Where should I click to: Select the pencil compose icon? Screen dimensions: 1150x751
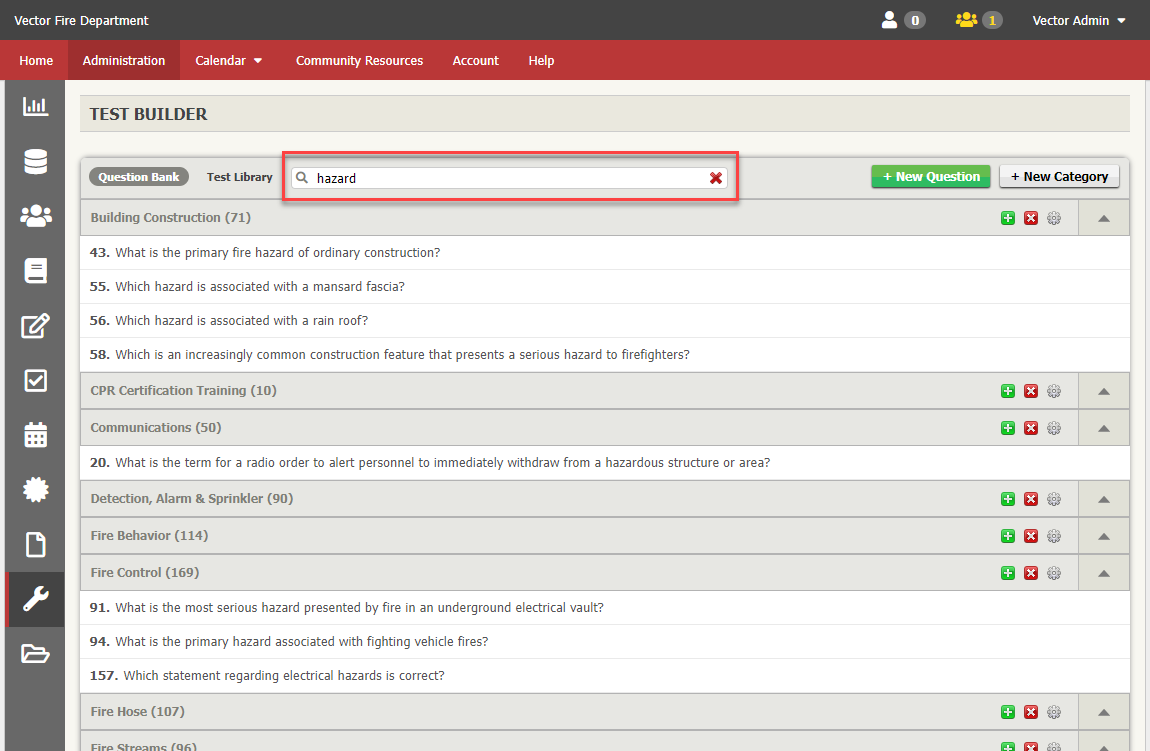click(x=35, y=325)
